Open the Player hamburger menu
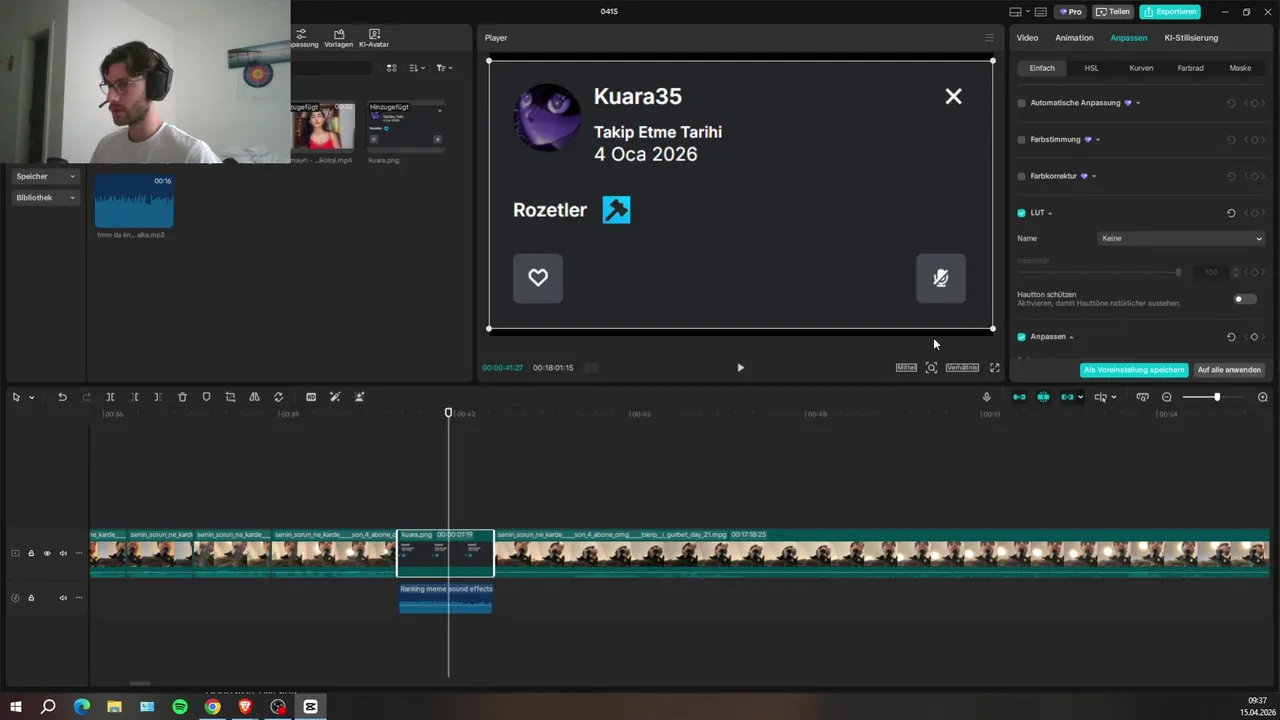This screenshot has height=720, width=1280. [x=989, y=38]
